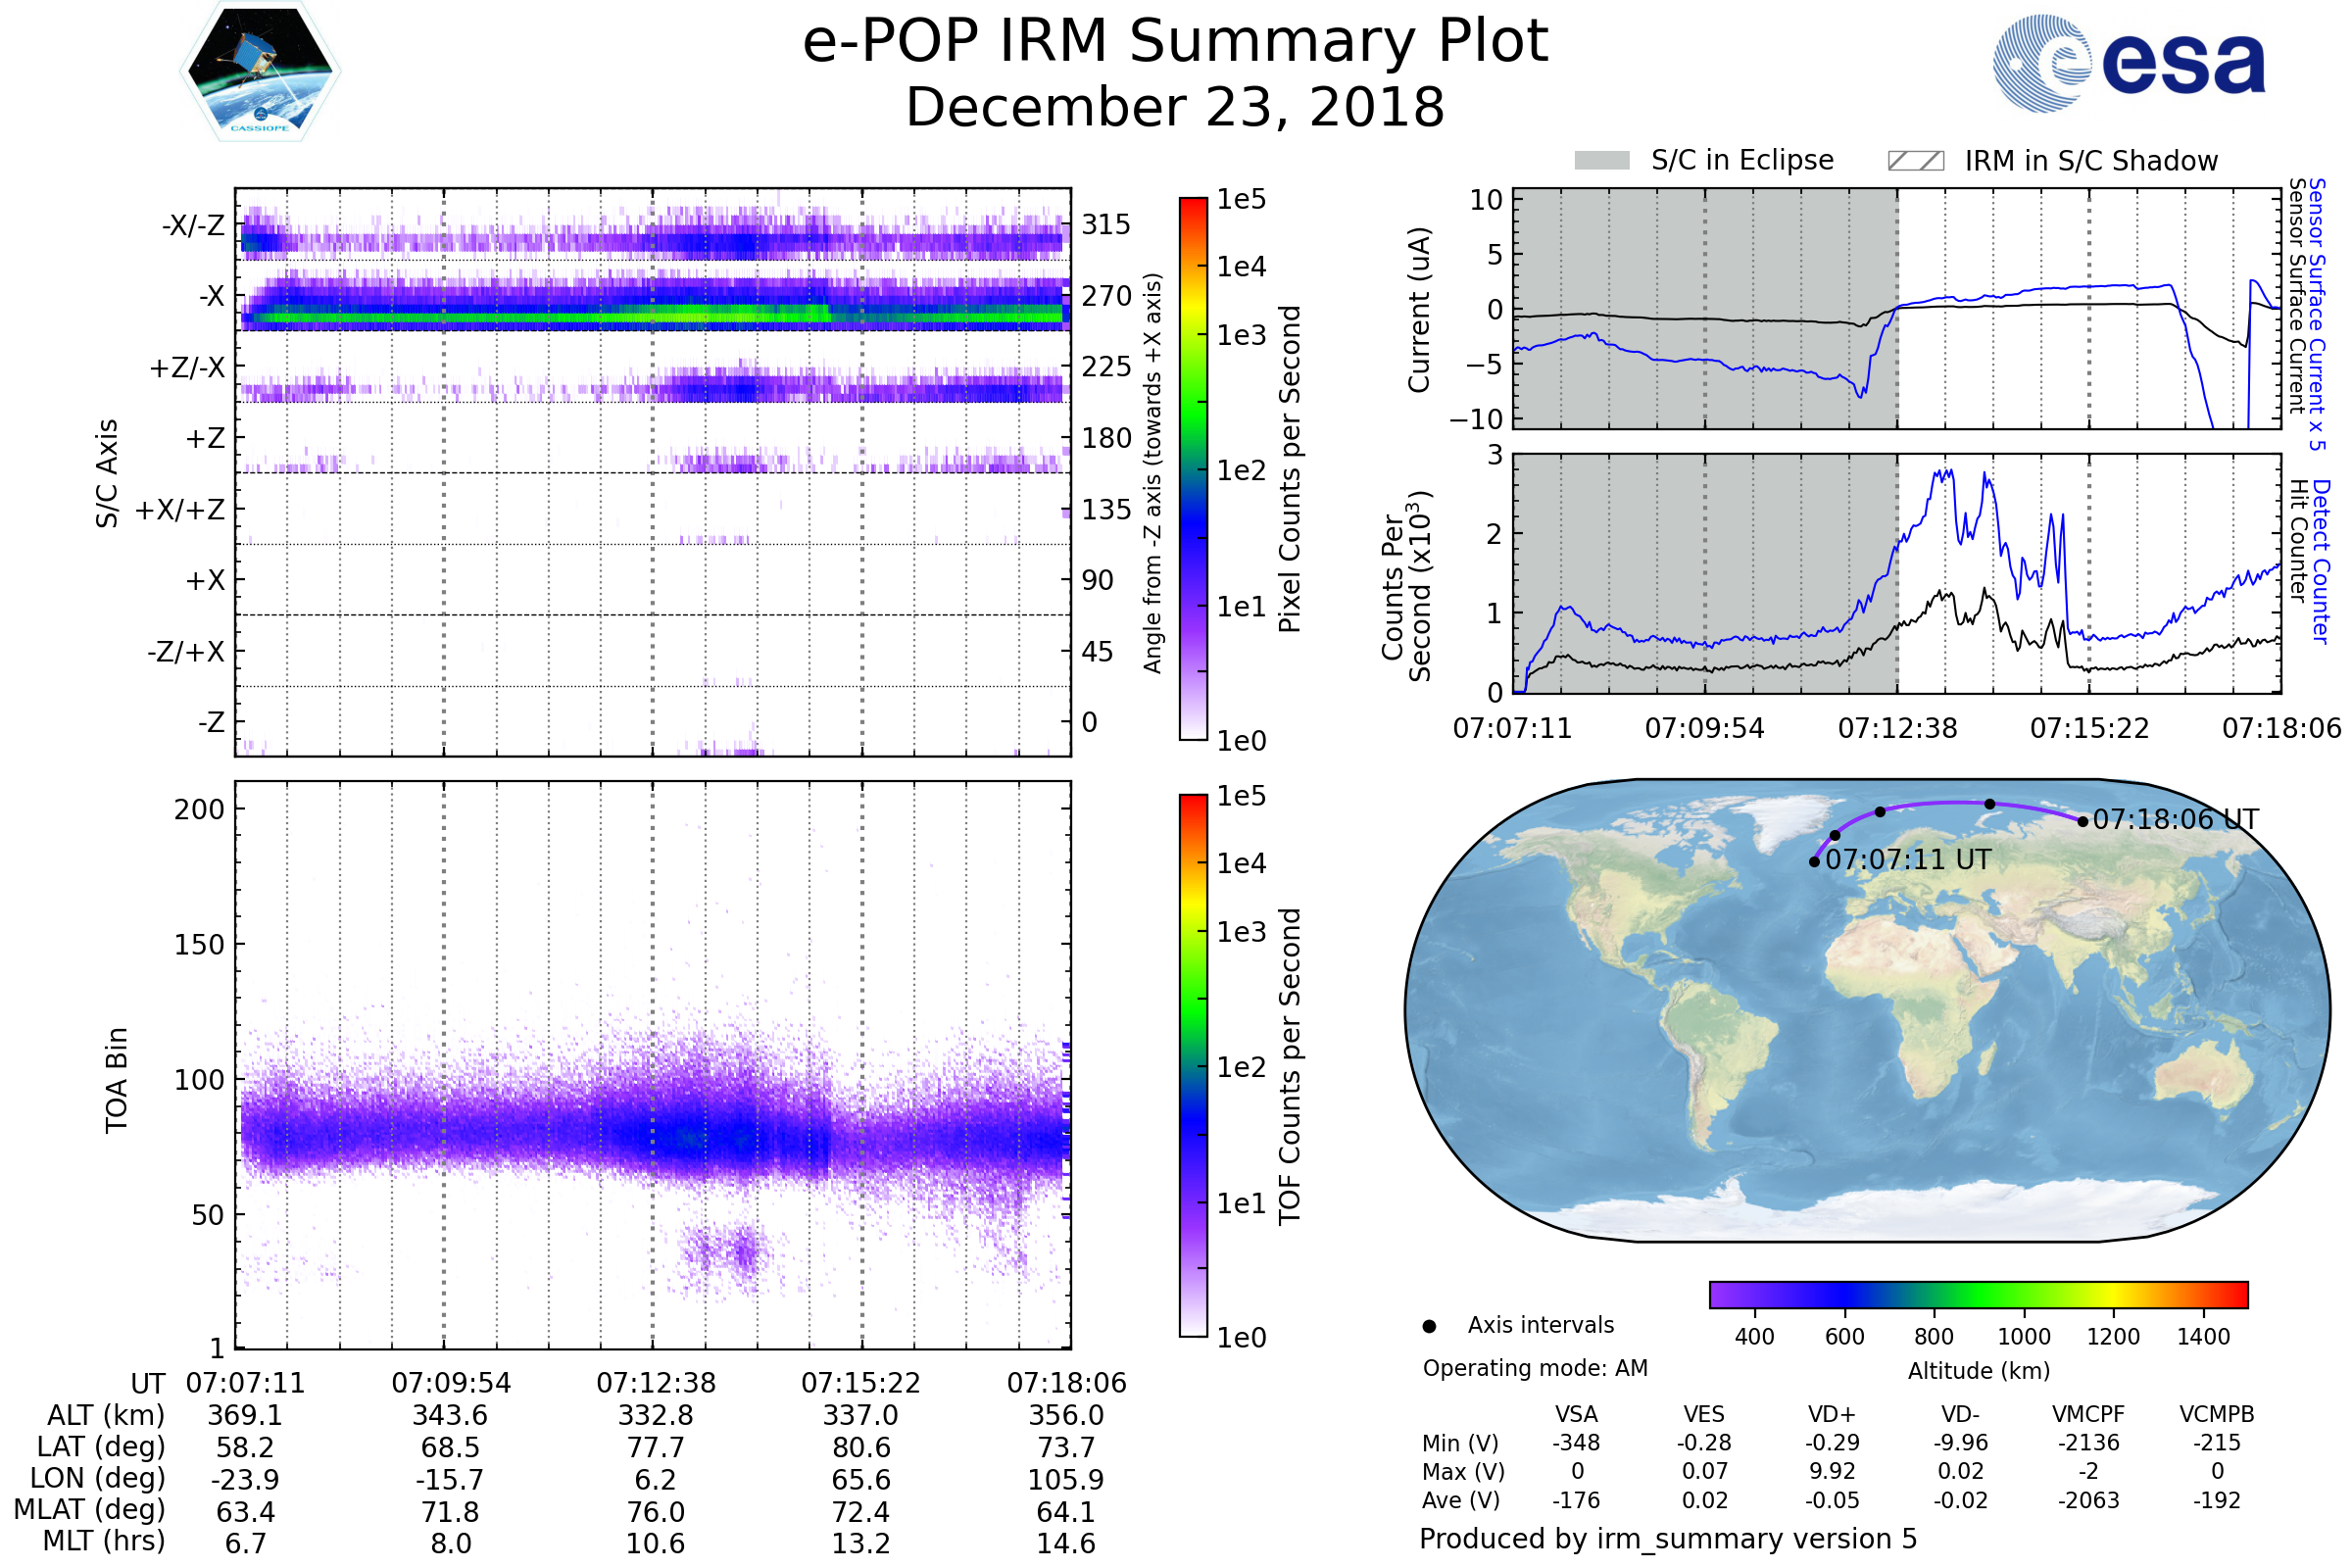The width and height of the screenshot is (2352, 1568).
Task: Click the hatched IRM in S/C Shadow swatch
Action: (x=1915, y=161)
